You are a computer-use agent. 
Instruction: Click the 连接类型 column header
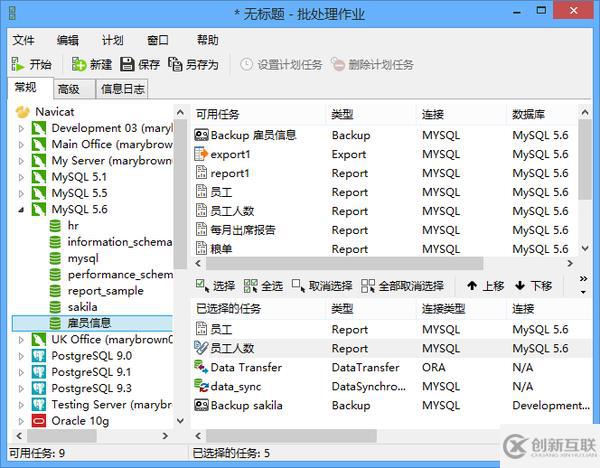461,308
